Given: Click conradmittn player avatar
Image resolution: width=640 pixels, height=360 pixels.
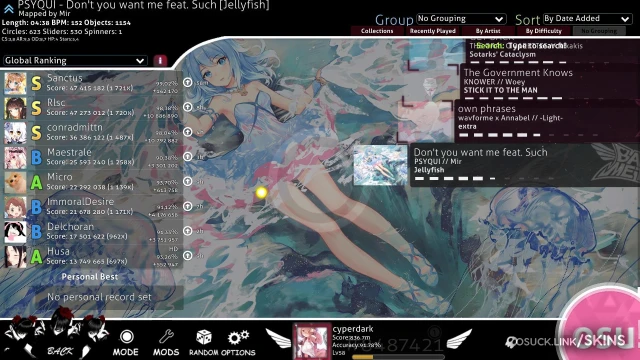Looking at the screenshot, I should click(16, 133).
